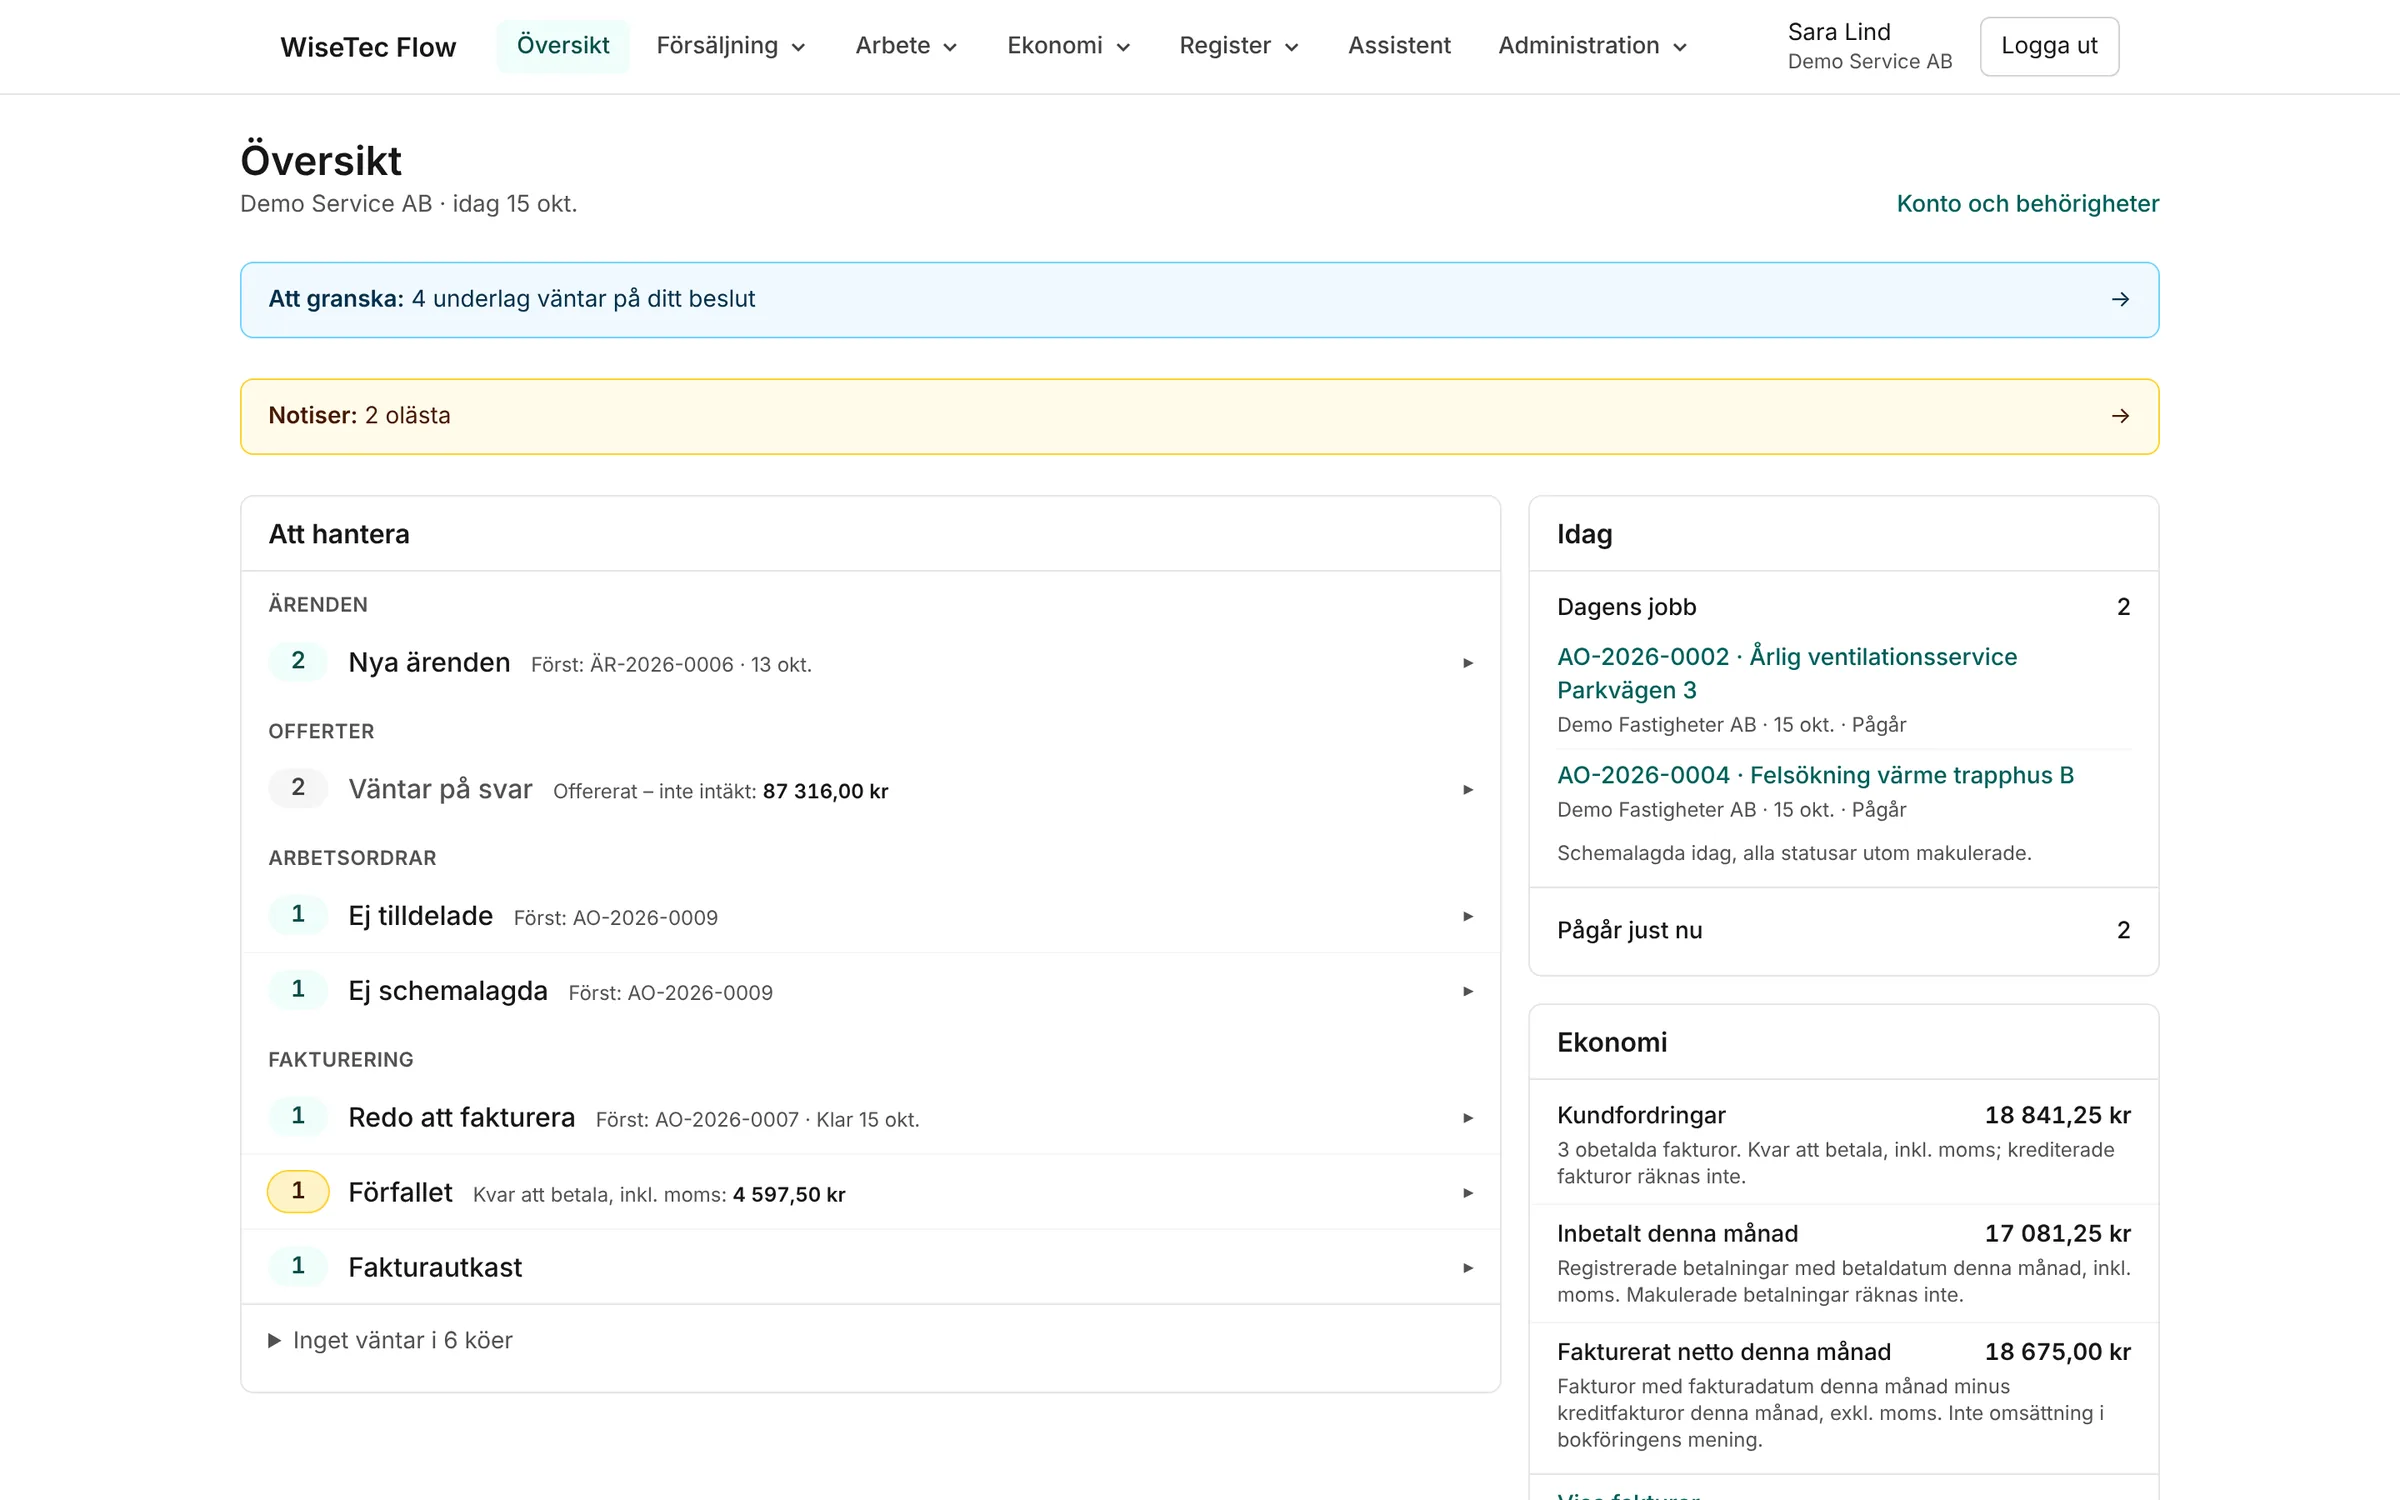Expand the Förfallet row triangle

click(1468, 1193)
